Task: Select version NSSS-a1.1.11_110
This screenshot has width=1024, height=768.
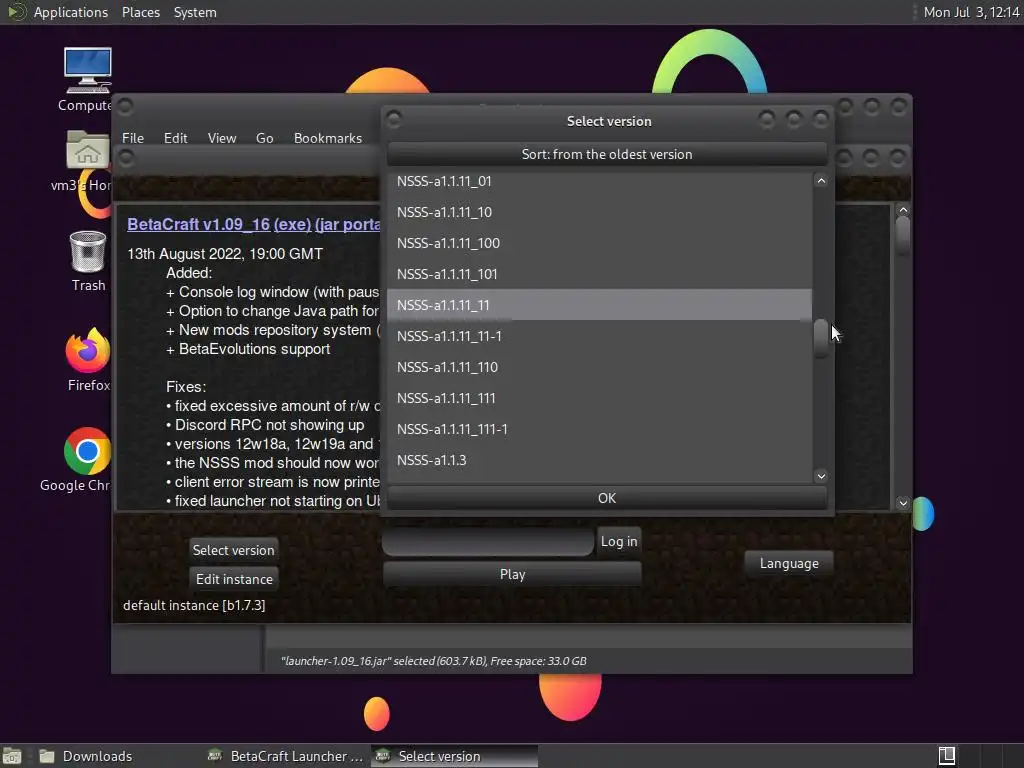Action: coord(600,367)
